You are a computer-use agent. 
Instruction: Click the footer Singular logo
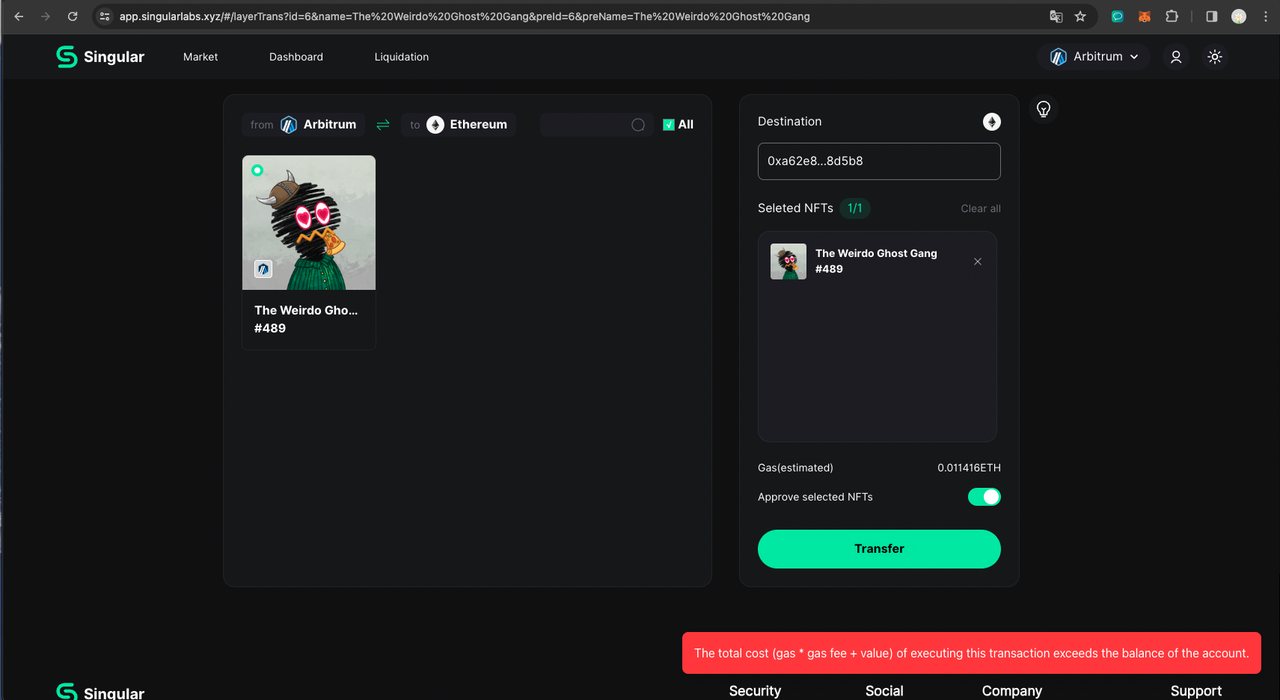(100, 692)
